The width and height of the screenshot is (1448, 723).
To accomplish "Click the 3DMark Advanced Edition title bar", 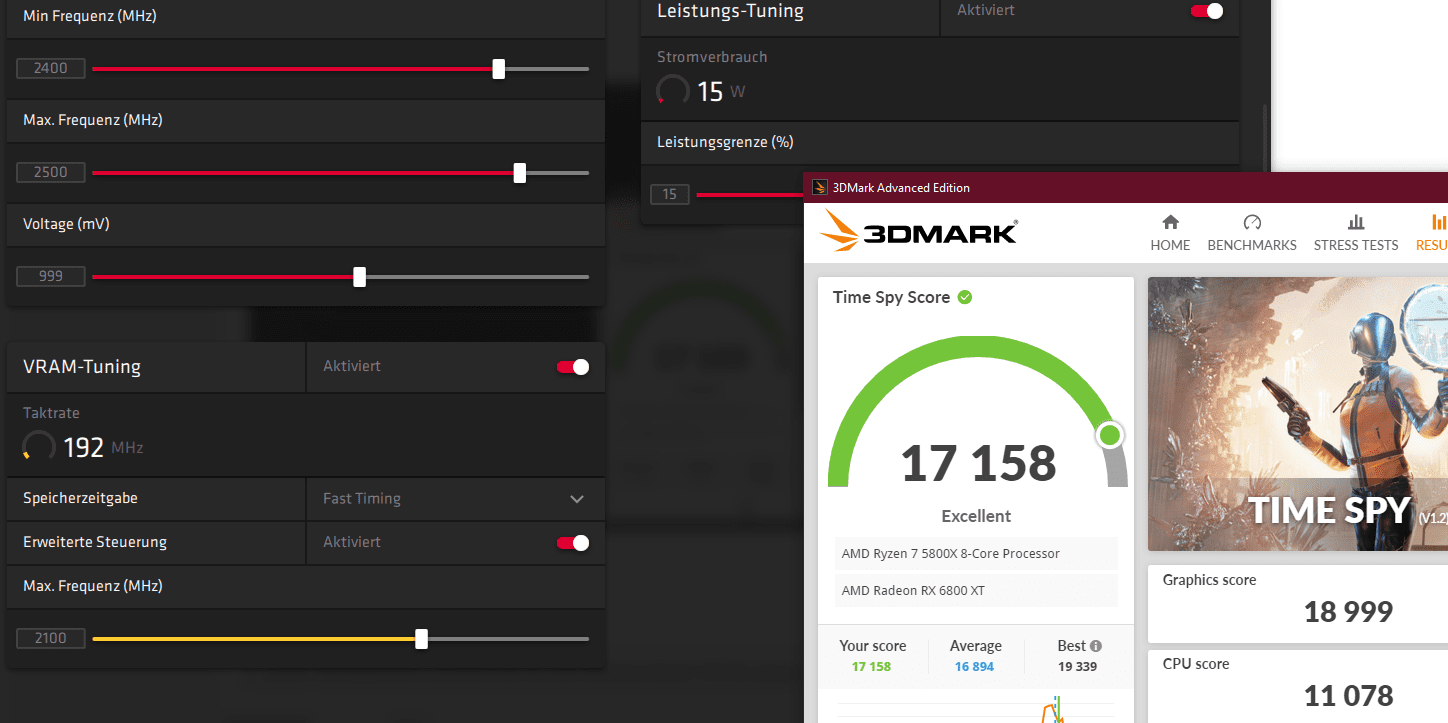I will (x=1126, y=187).
